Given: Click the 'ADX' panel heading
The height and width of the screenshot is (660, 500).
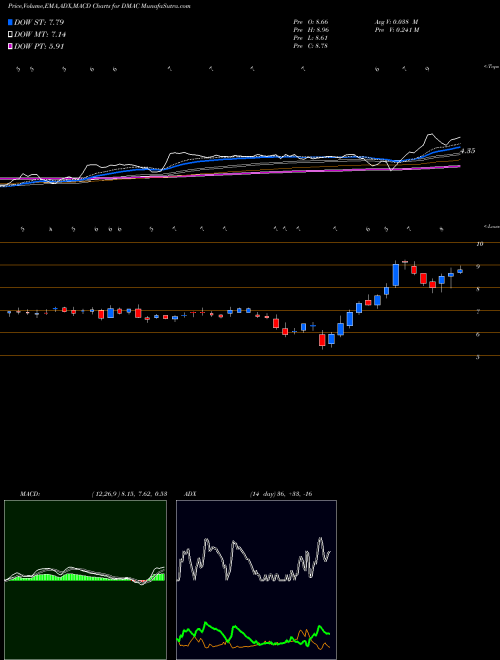Looking at the screenshot, I should click(x=191, y=494).
